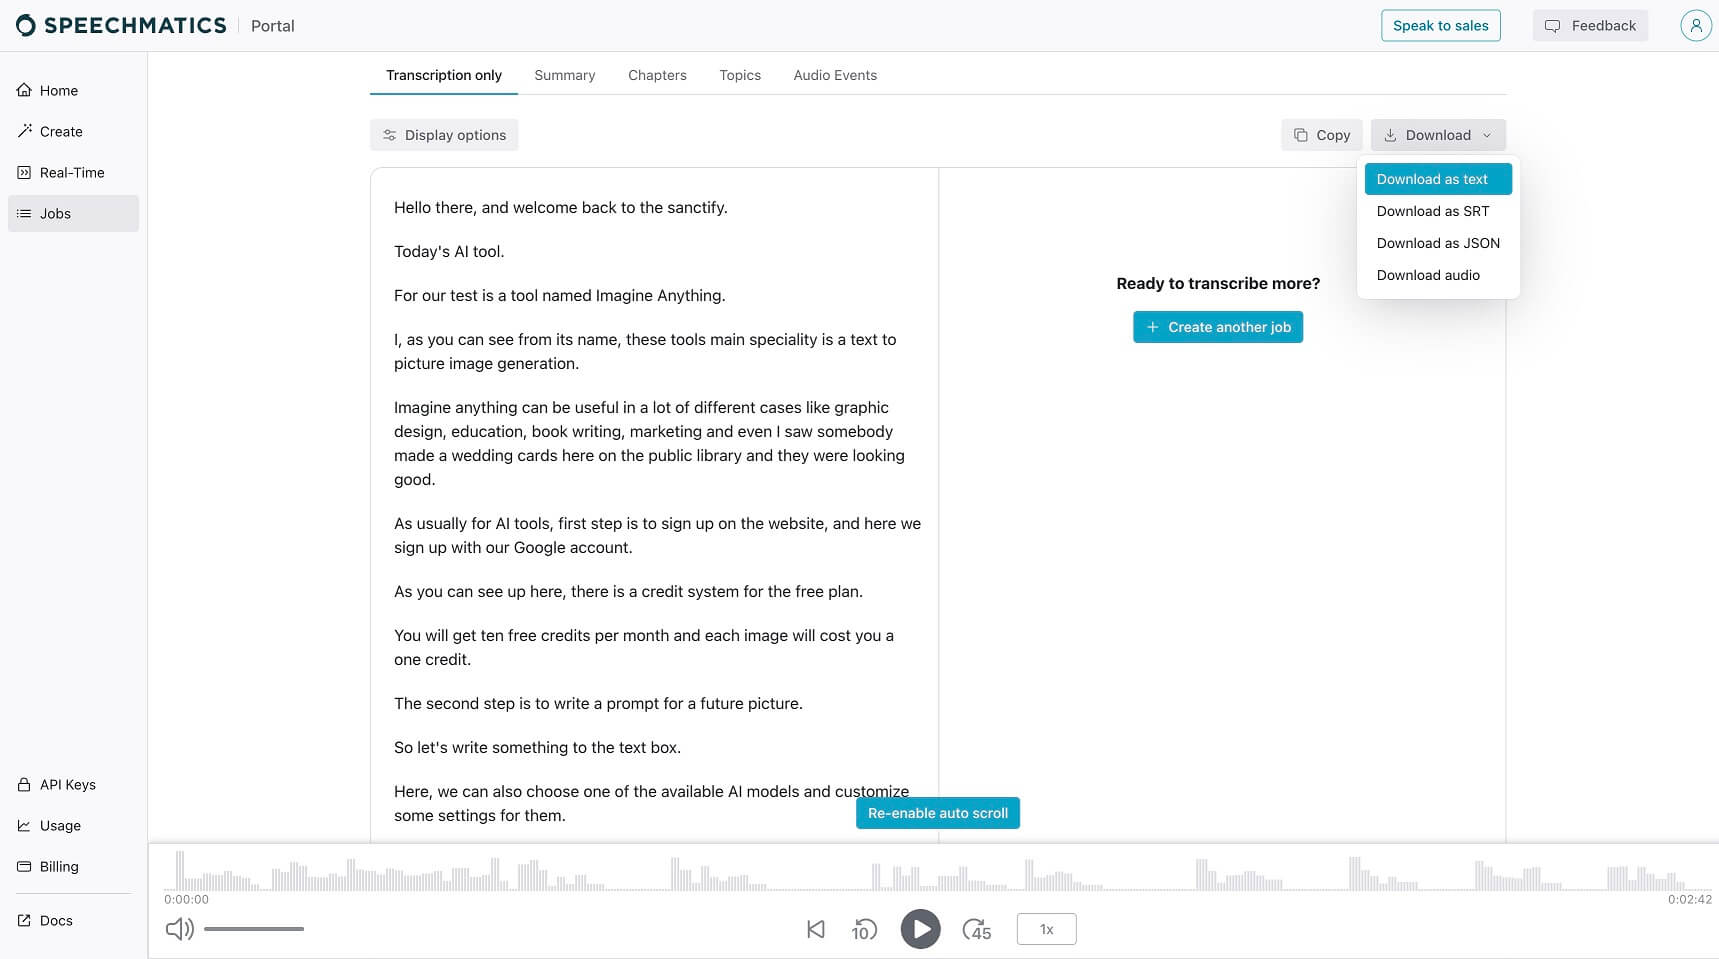Image resolution: width=1719 pixels, height=959 pixels.
Task: Open the Home section in the sidebar
Action: click(x=57, y=90)
